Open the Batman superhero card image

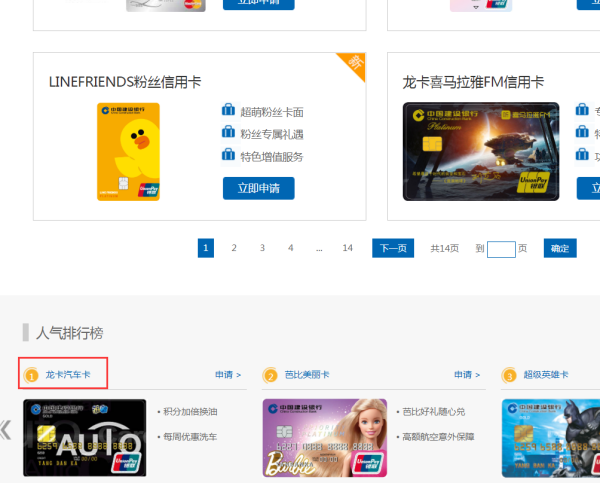pos(551,438)
